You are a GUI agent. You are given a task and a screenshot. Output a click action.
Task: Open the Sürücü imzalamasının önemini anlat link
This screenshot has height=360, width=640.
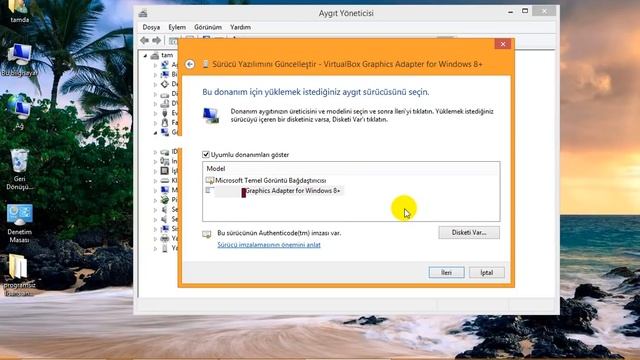point(269,245)
